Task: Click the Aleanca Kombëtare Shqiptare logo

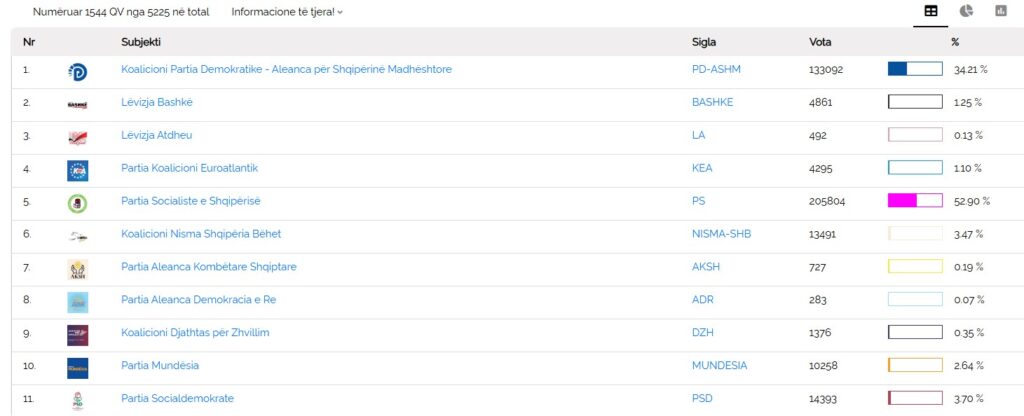Action: [77, 269]
